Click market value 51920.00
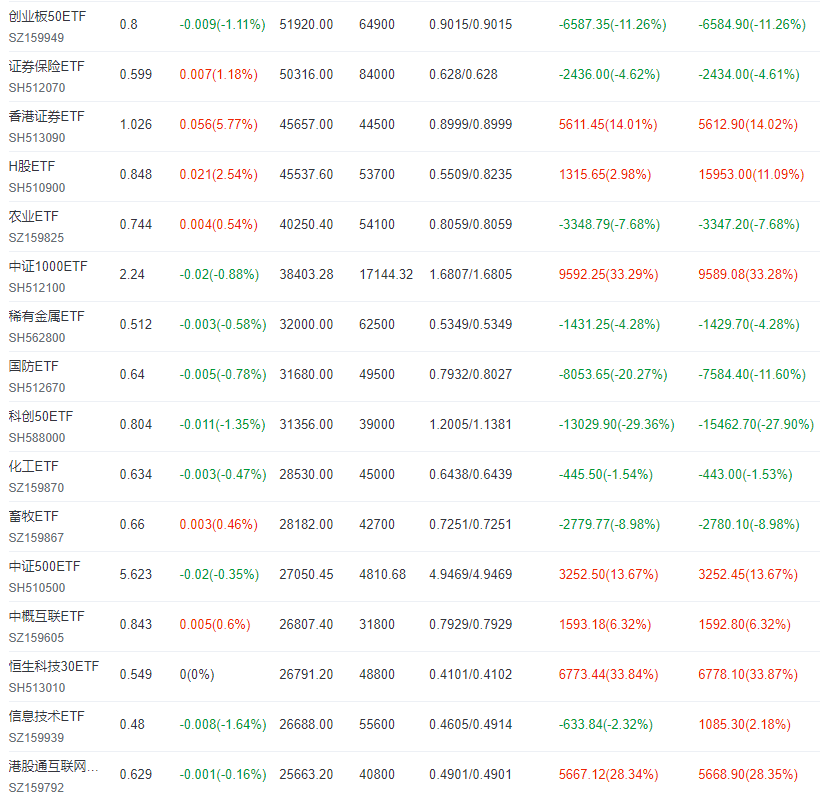The height and width of the screenshot is (800, 820). [306, 25]
